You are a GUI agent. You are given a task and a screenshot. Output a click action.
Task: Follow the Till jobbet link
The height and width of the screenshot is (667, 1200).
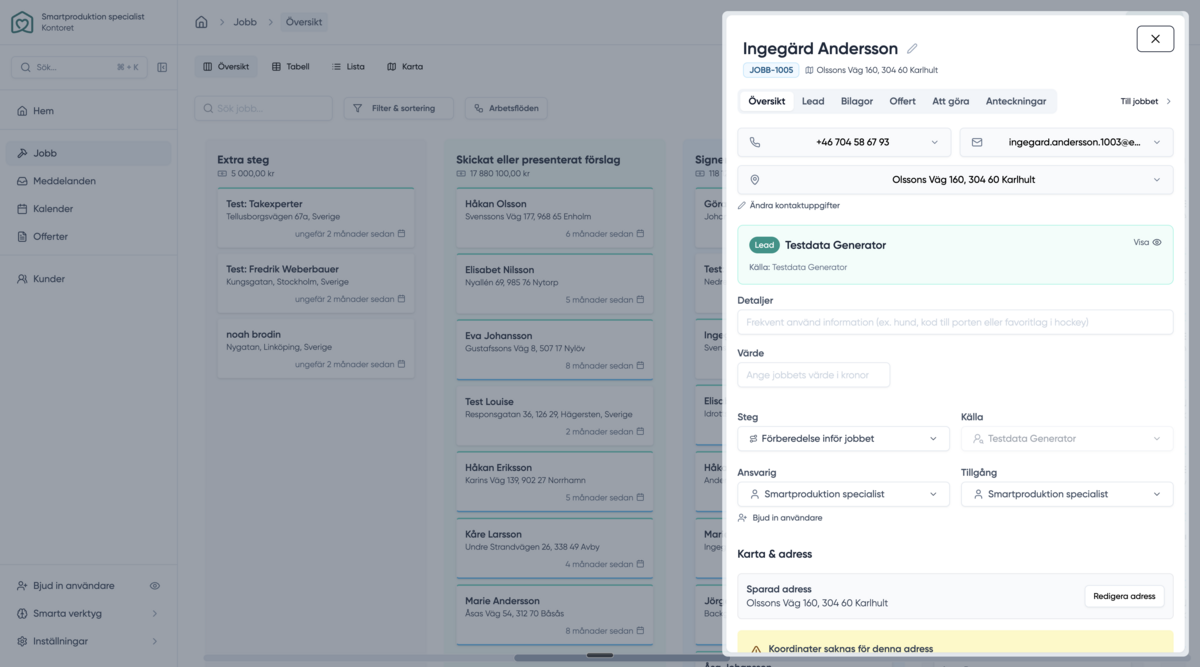tap(1145, 101)
